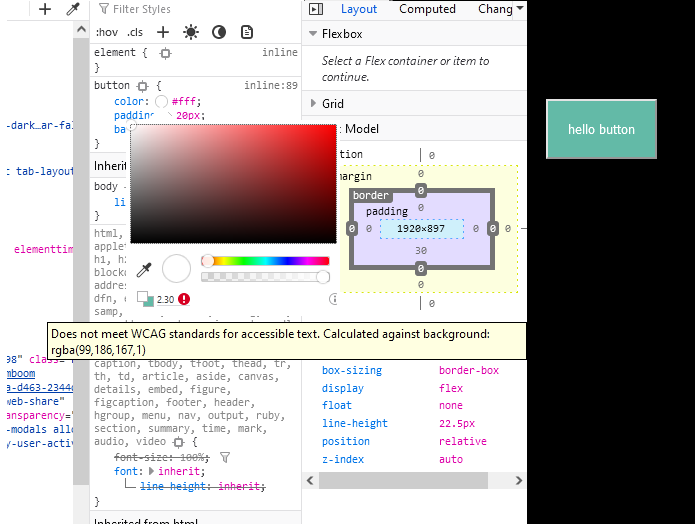Select the element rule highlighter icon

[x=165, y=53]
